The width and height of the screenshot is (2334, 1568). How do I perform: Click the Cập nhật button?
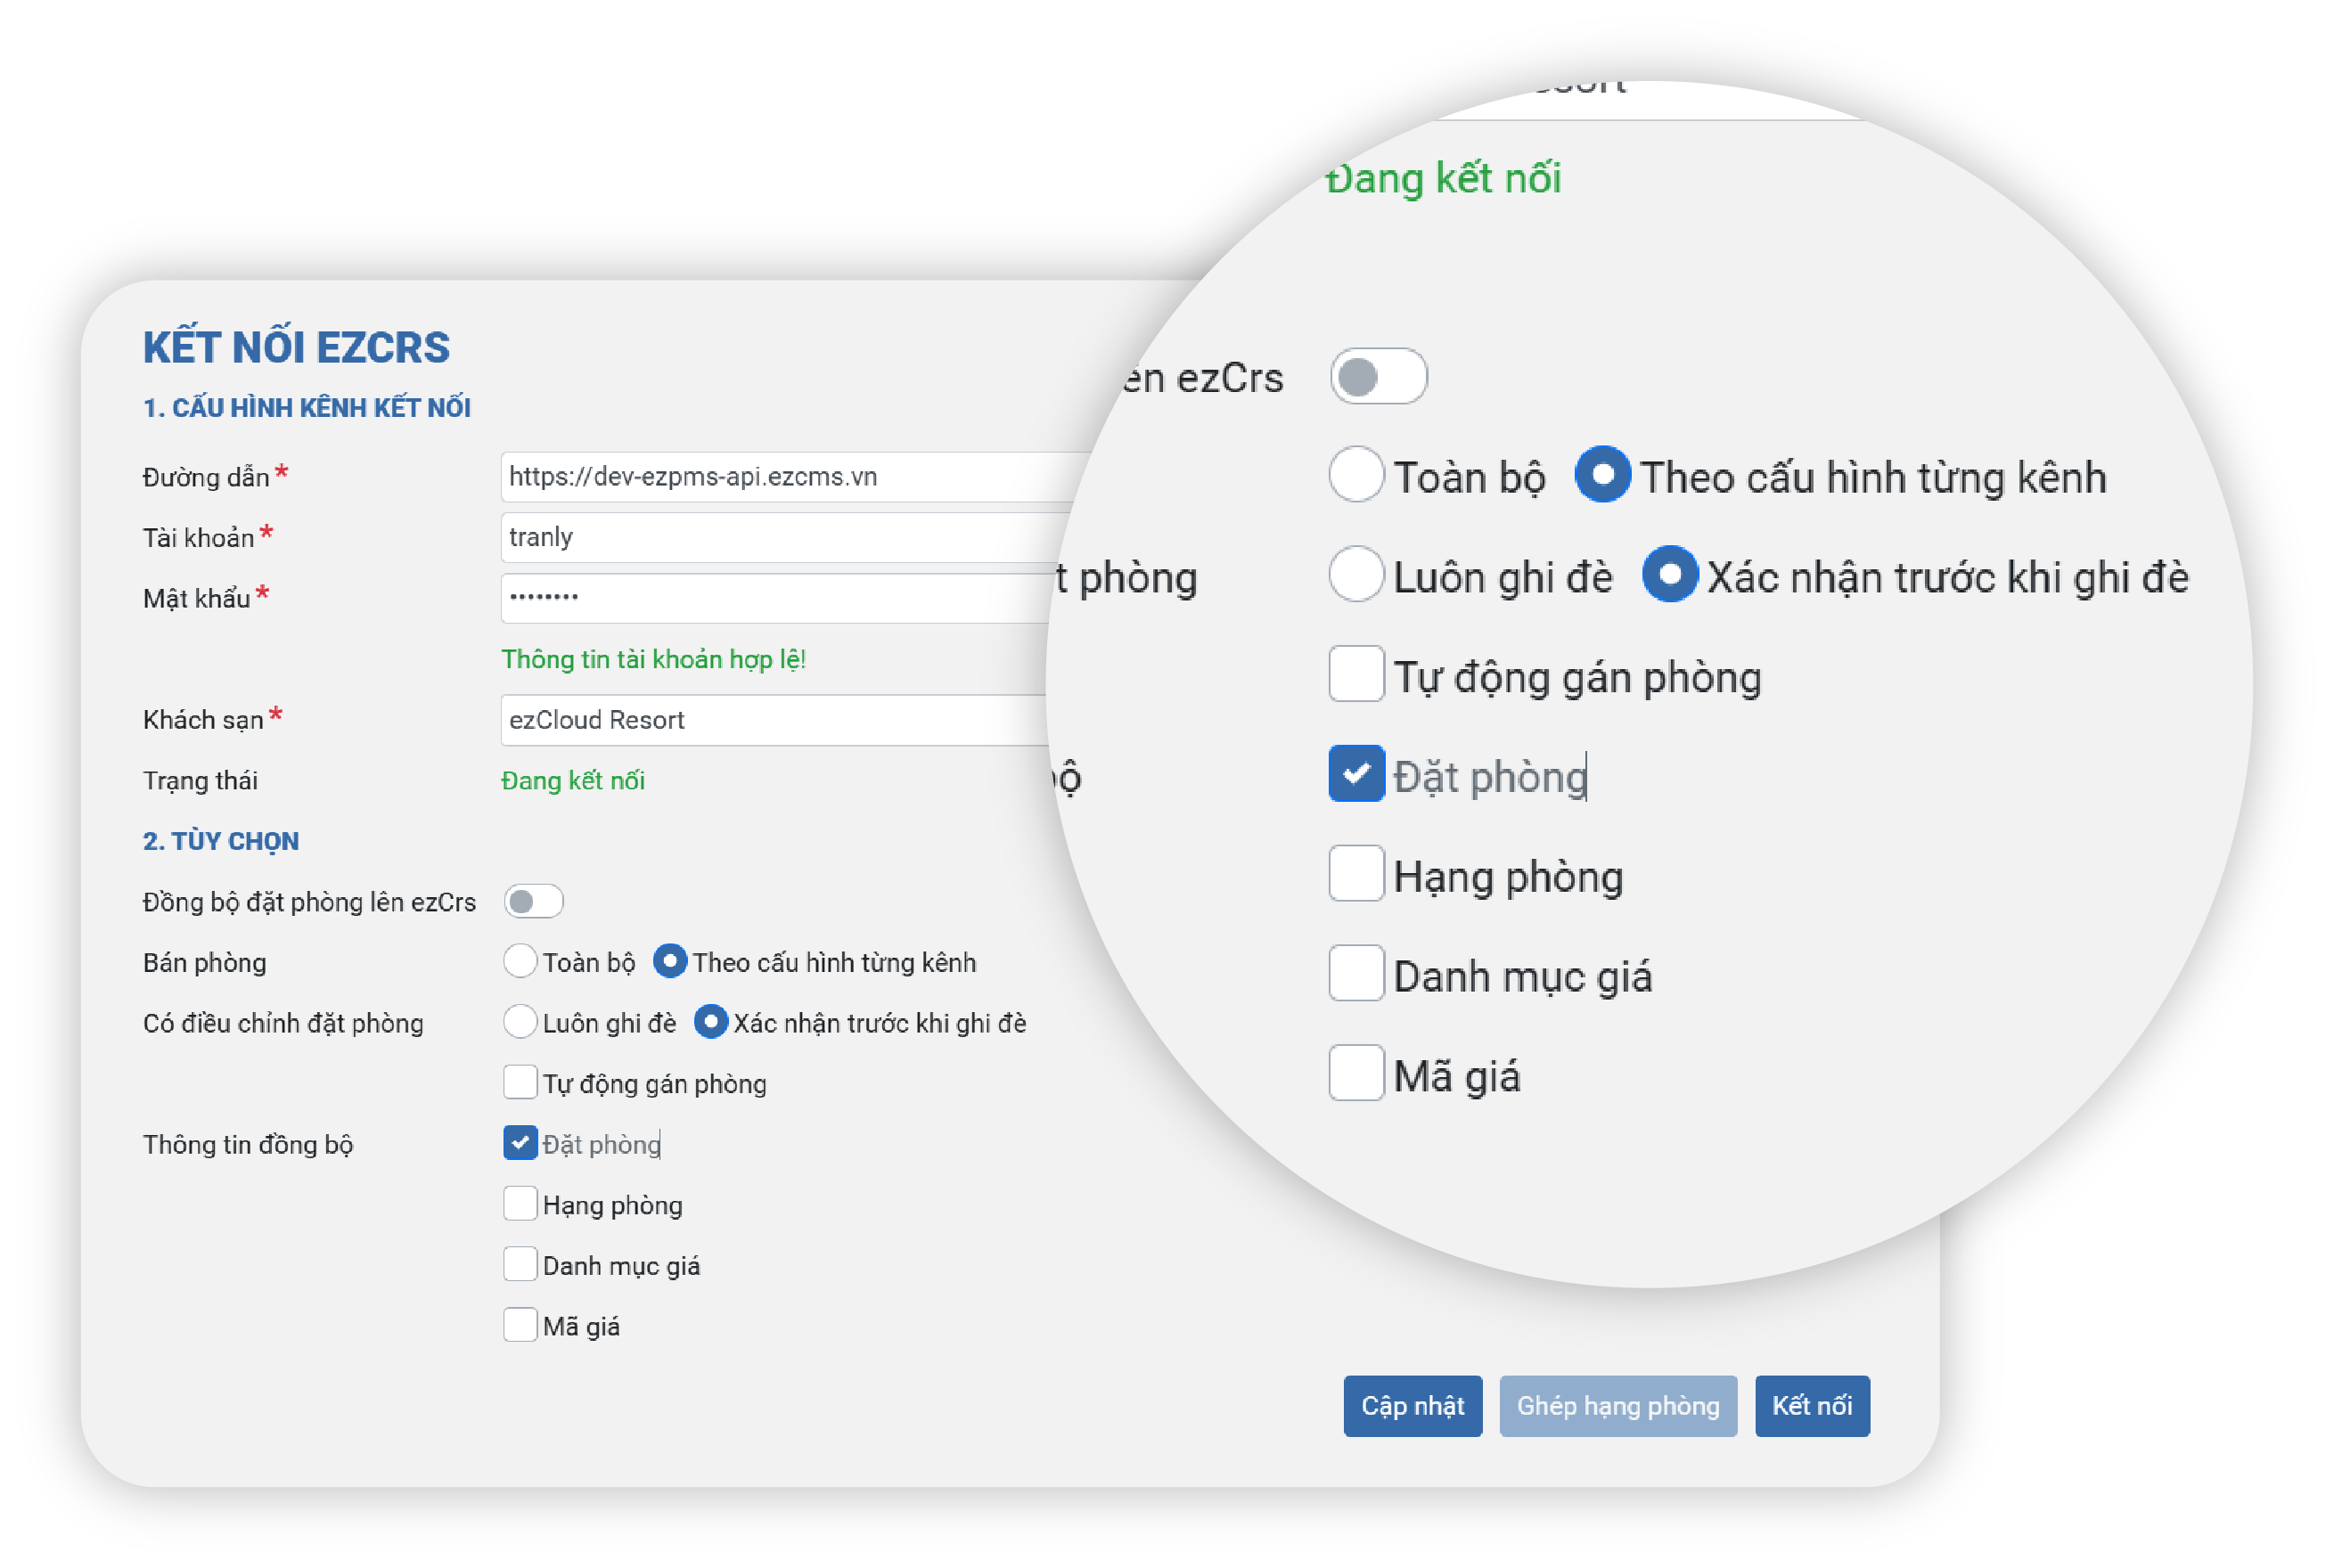[x=1412, y=1405]
